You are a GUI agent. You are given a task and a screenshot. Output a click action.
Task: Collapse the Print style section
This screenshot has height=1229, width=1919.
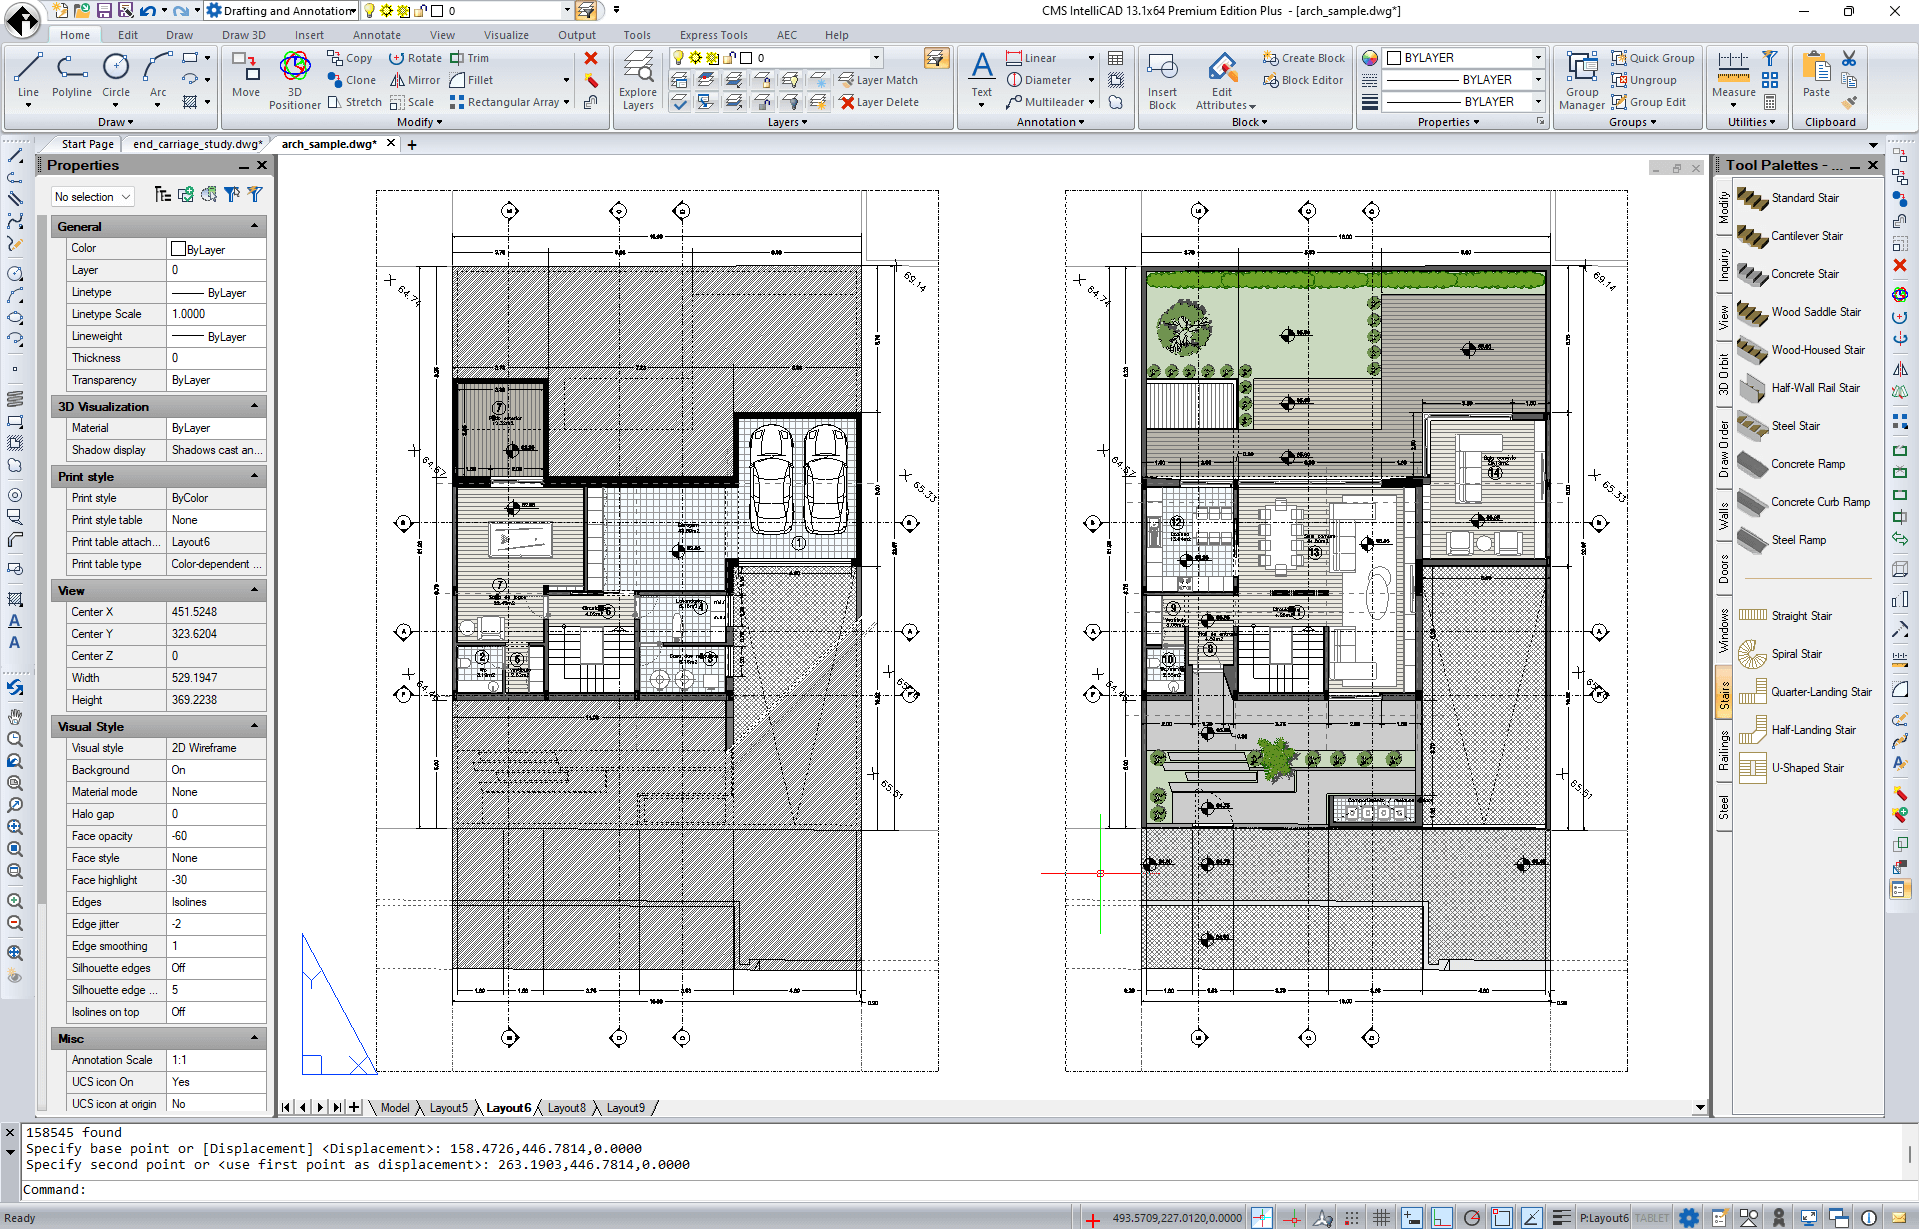[254, 476]
